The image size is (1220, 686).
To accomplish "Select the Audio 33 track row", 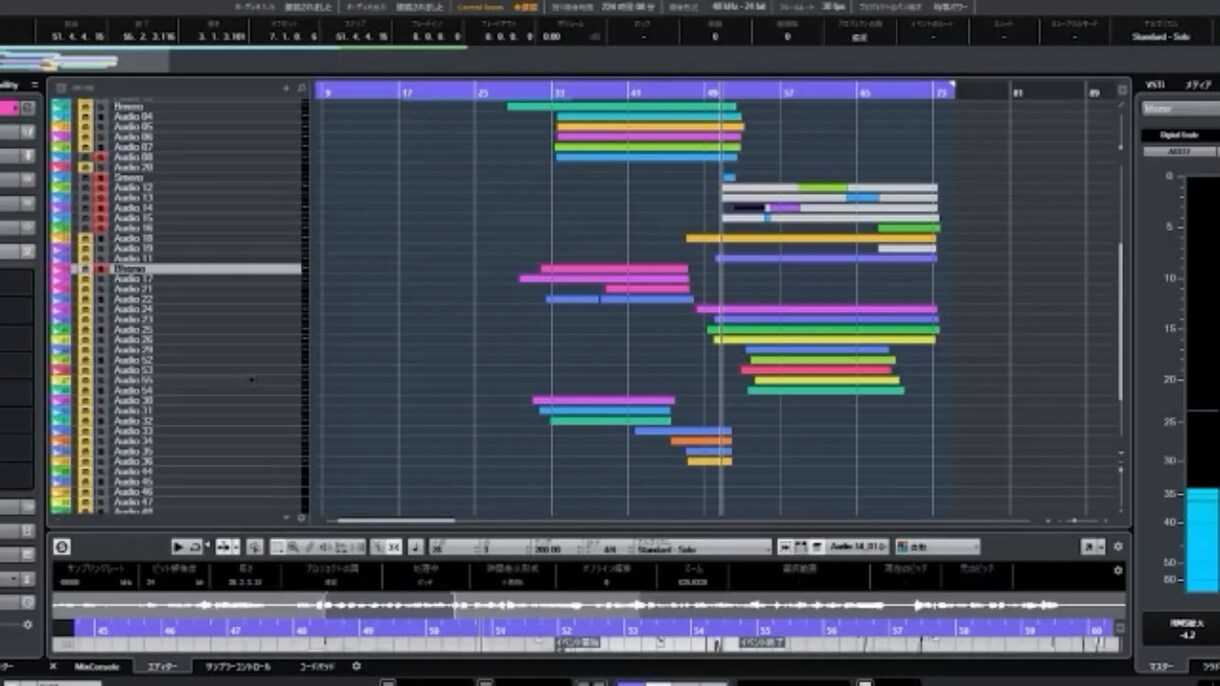I will (177, 431).
